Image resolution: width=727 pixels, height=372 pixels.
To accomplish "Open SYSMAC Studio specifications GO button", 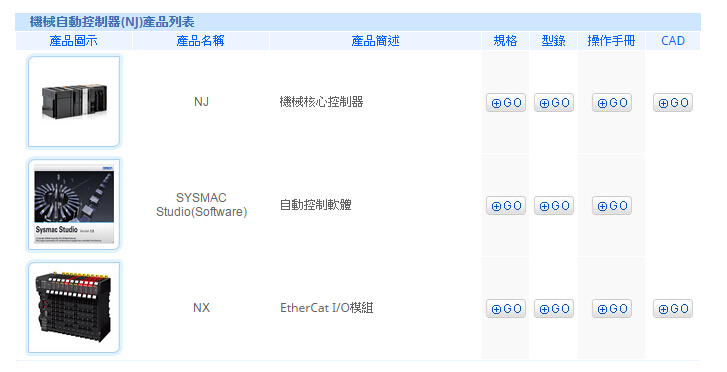I will (506, 205).
